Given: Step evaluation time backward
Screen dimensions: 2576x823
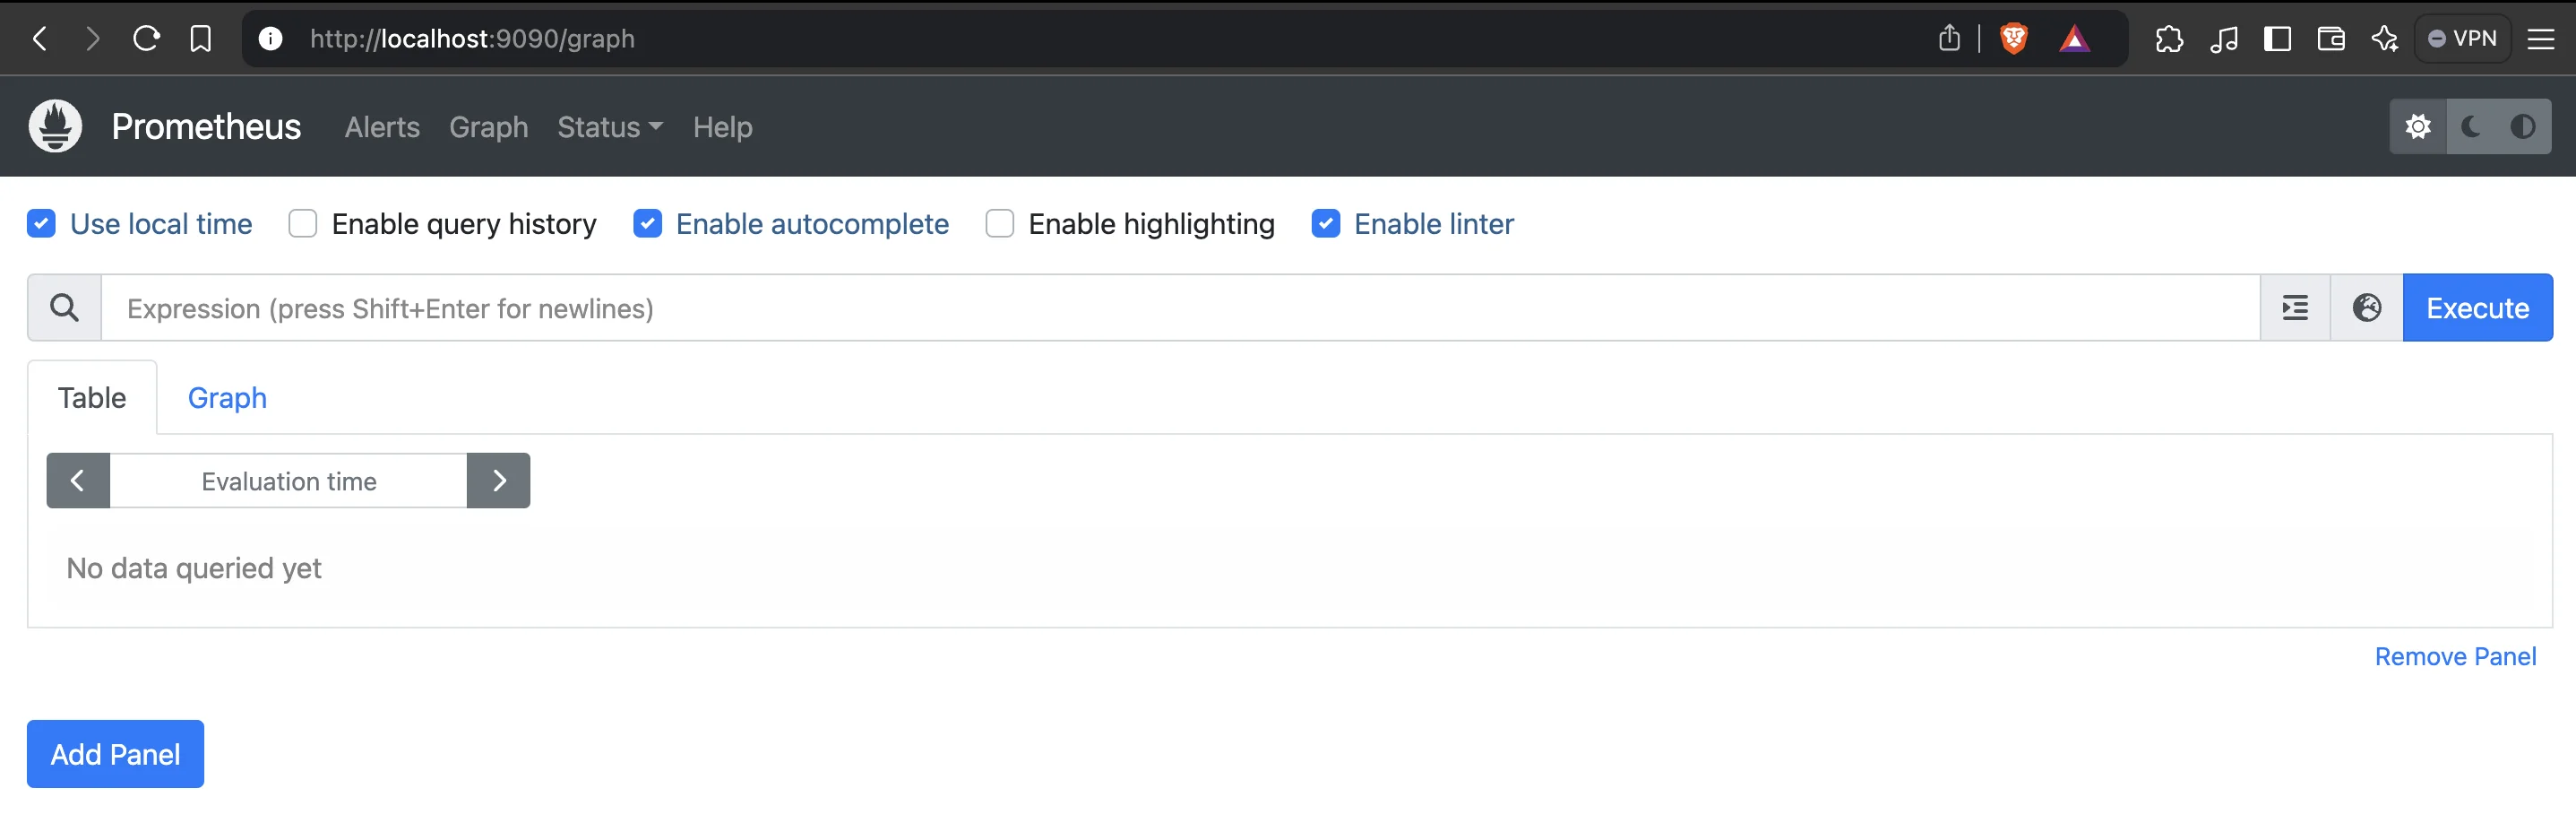Looking at the screenshot, I should tap(78, 481).
